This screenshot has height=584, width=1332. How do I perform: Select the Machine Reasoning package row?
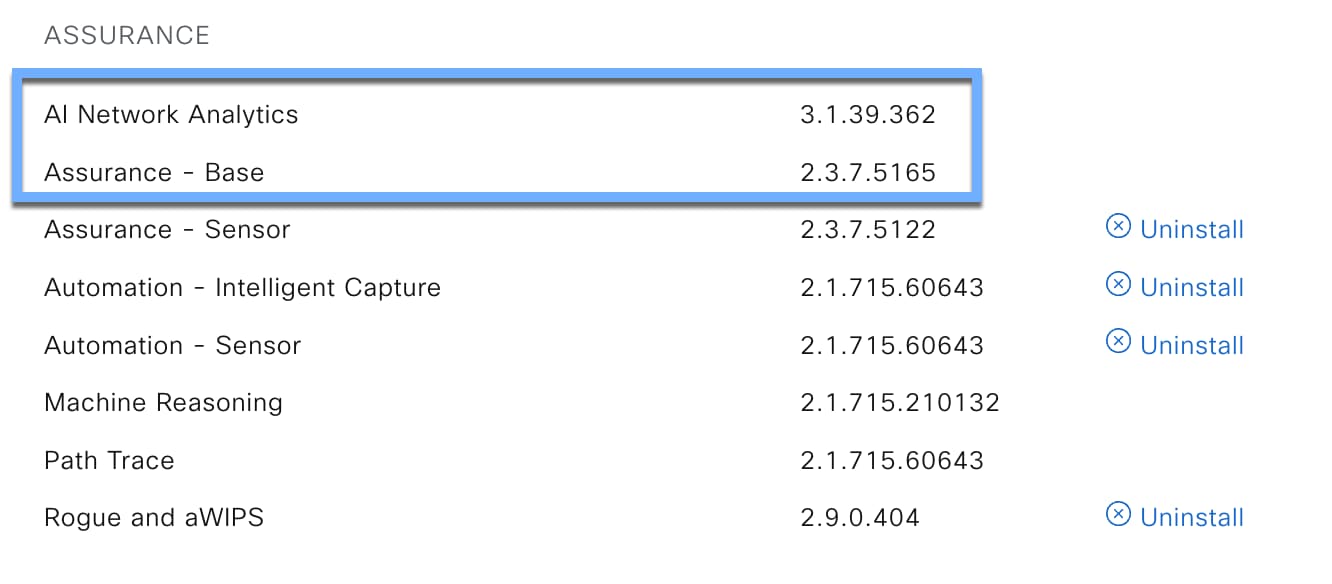(x=163, y=403)
